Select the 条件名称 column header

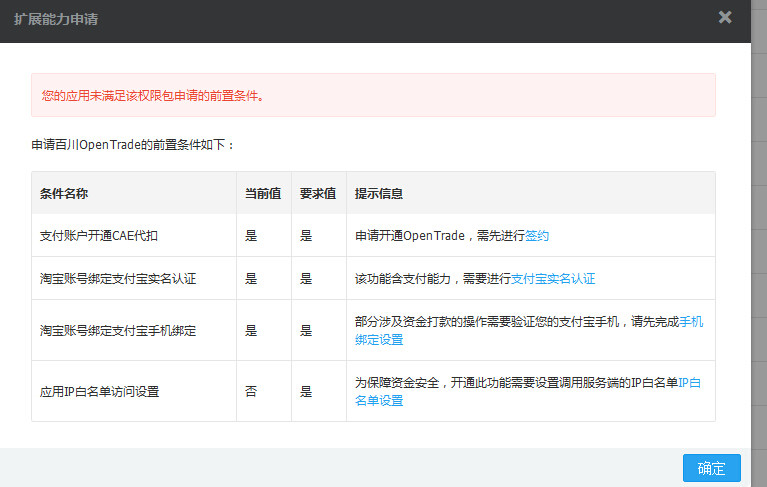tap(64, 194)
